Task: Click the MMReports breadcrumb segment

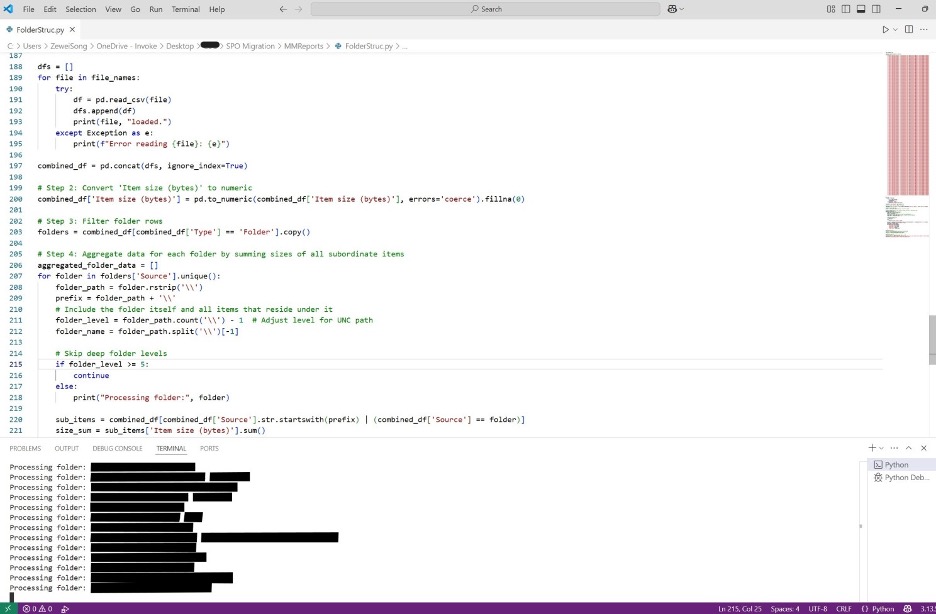Action: tap(303, 46)
